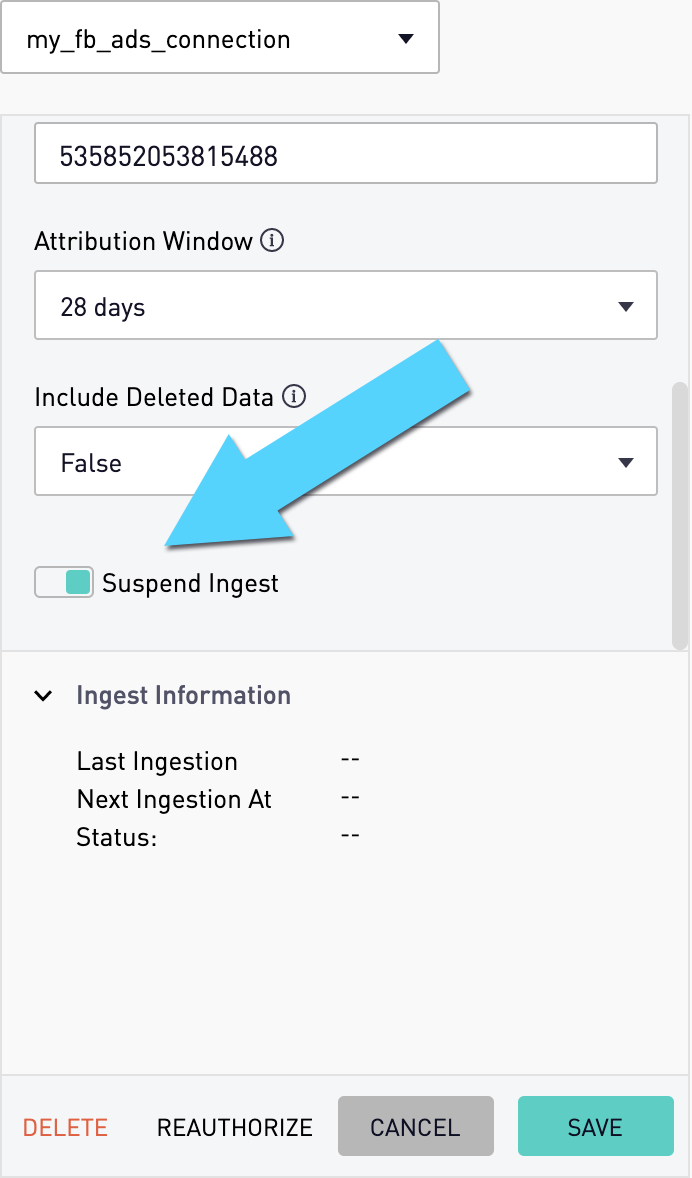Click the Ingest Information section heading
Image resolution: width=692 pixels, height=1178 pixels.
[x=183, y=696]
